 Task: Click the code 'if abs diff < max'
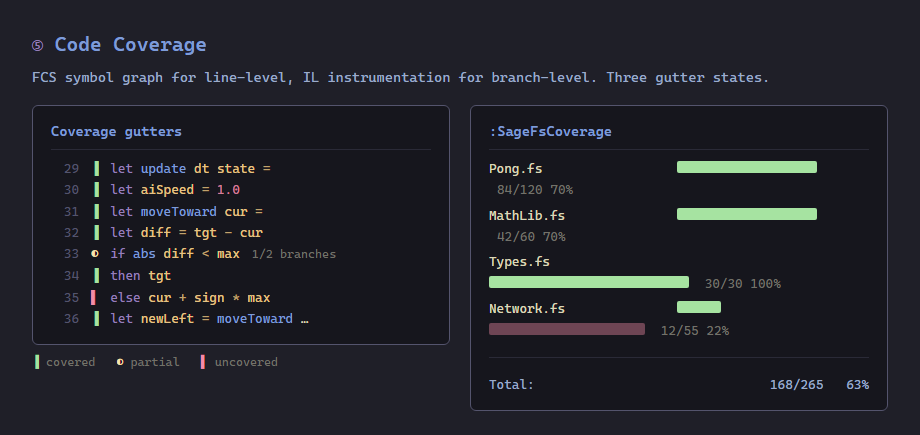click(175, 254)
